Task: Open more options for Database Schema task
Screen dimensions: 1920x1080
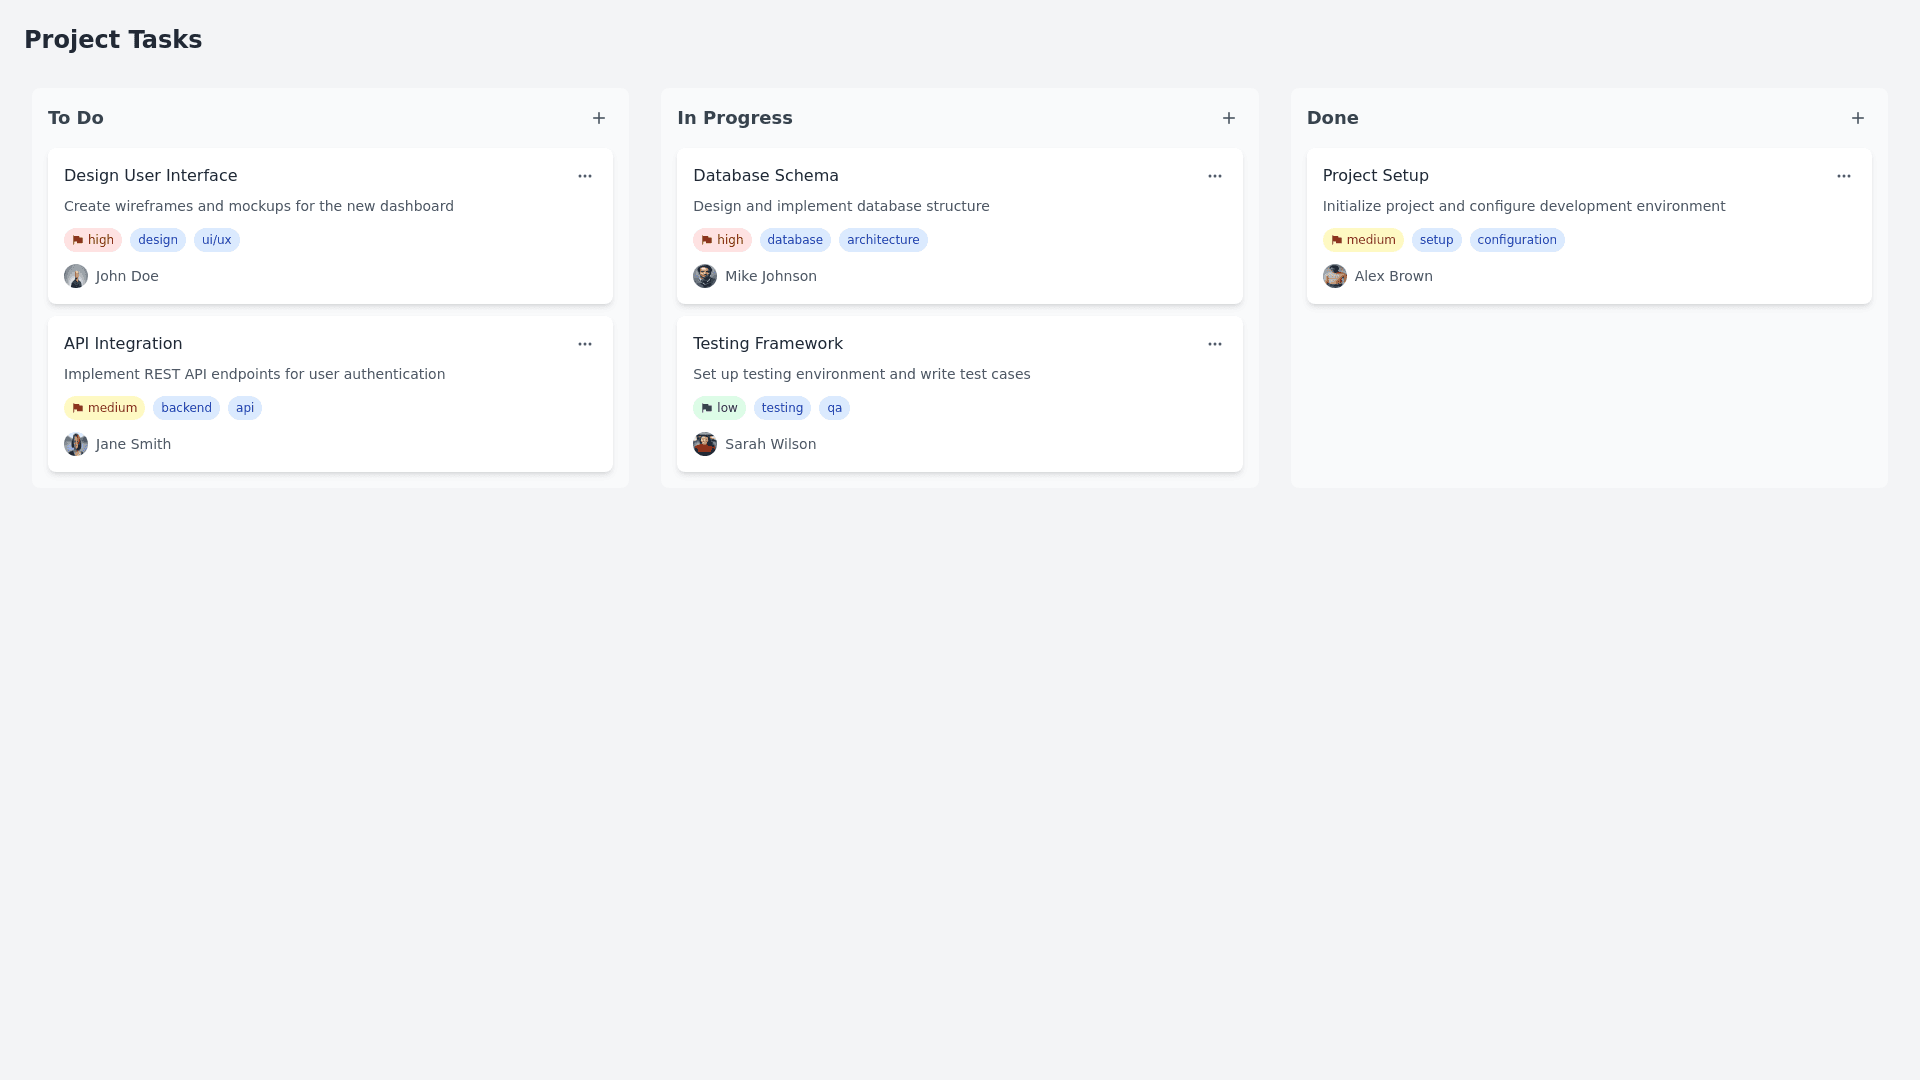Action: click(x=1214, y=176)
